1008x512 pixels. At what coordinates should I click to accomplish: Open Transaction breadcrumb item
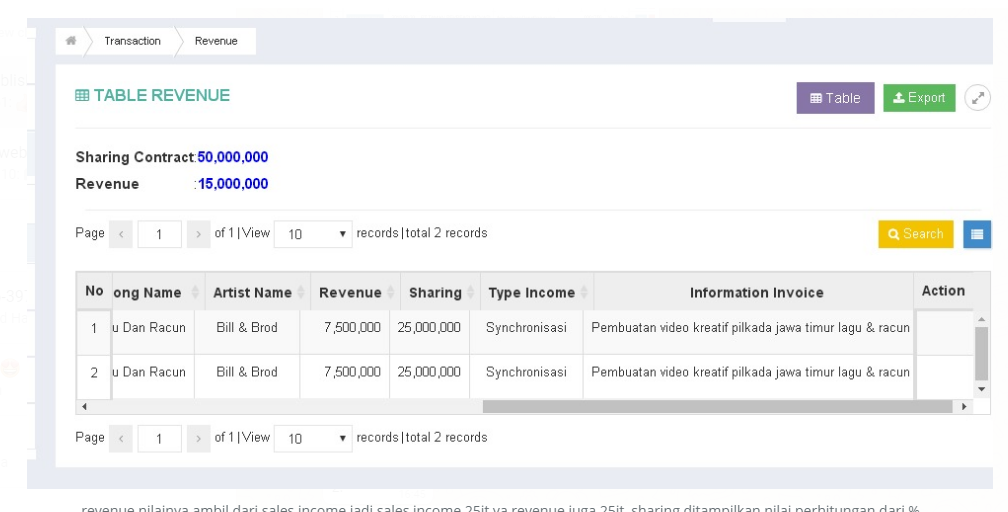point(132,41)
